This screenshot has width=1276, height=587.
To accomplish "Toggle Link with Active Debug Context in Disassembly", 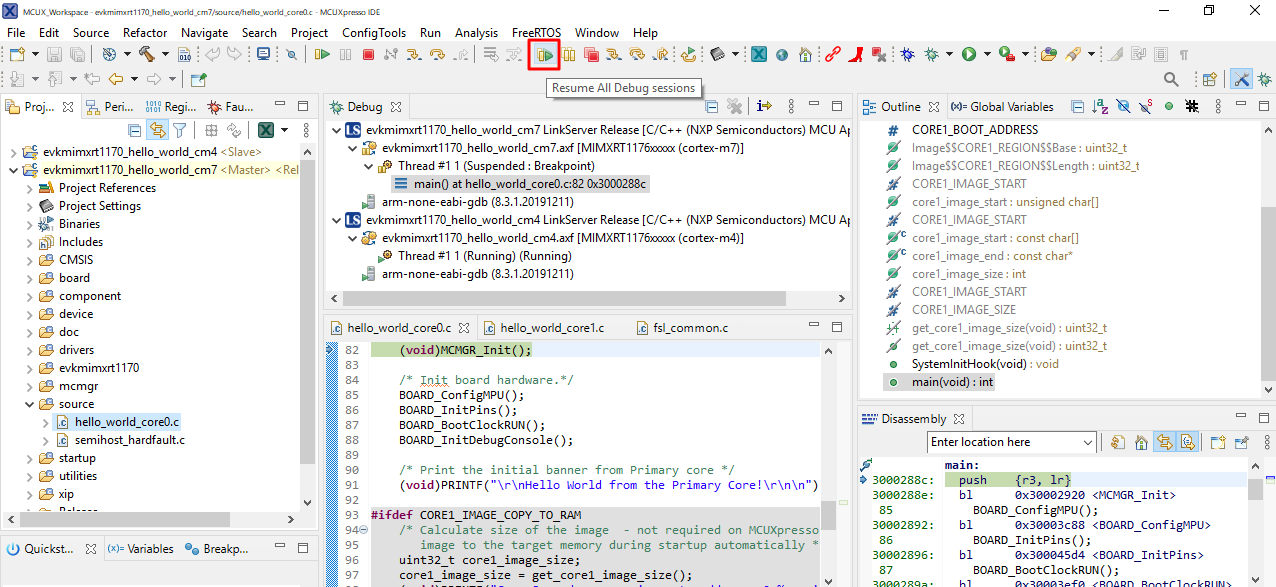I will click(x=1164, y=442).
